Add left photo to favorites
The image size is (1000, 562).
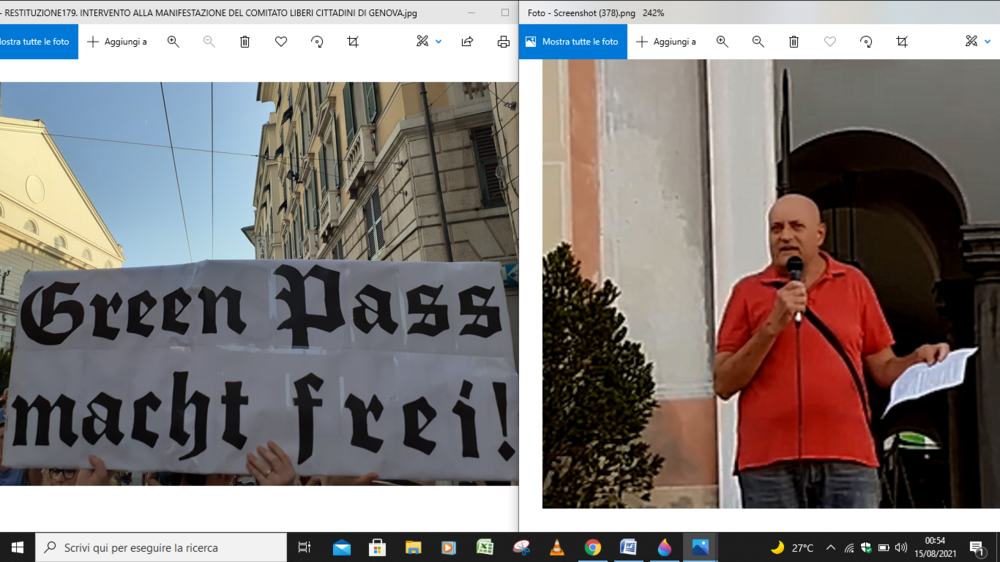pos(281,41)
